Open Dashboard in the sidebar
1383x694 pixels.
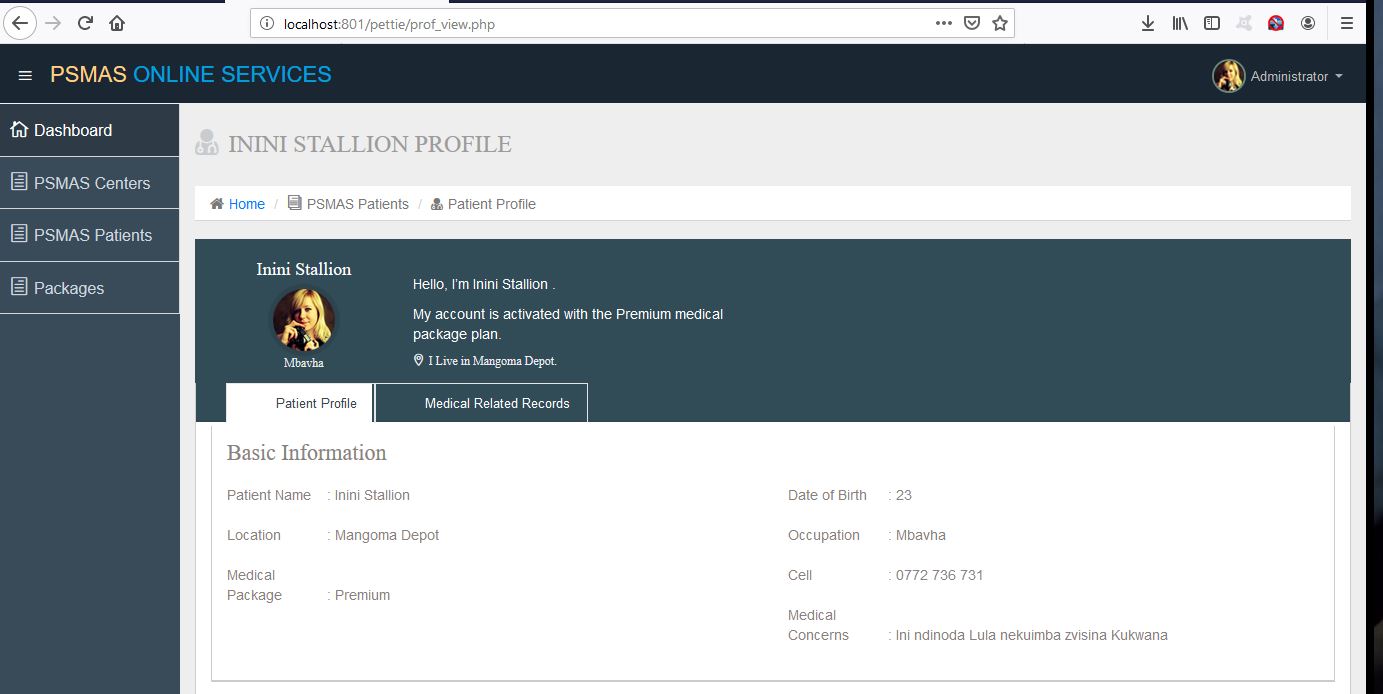72,130
